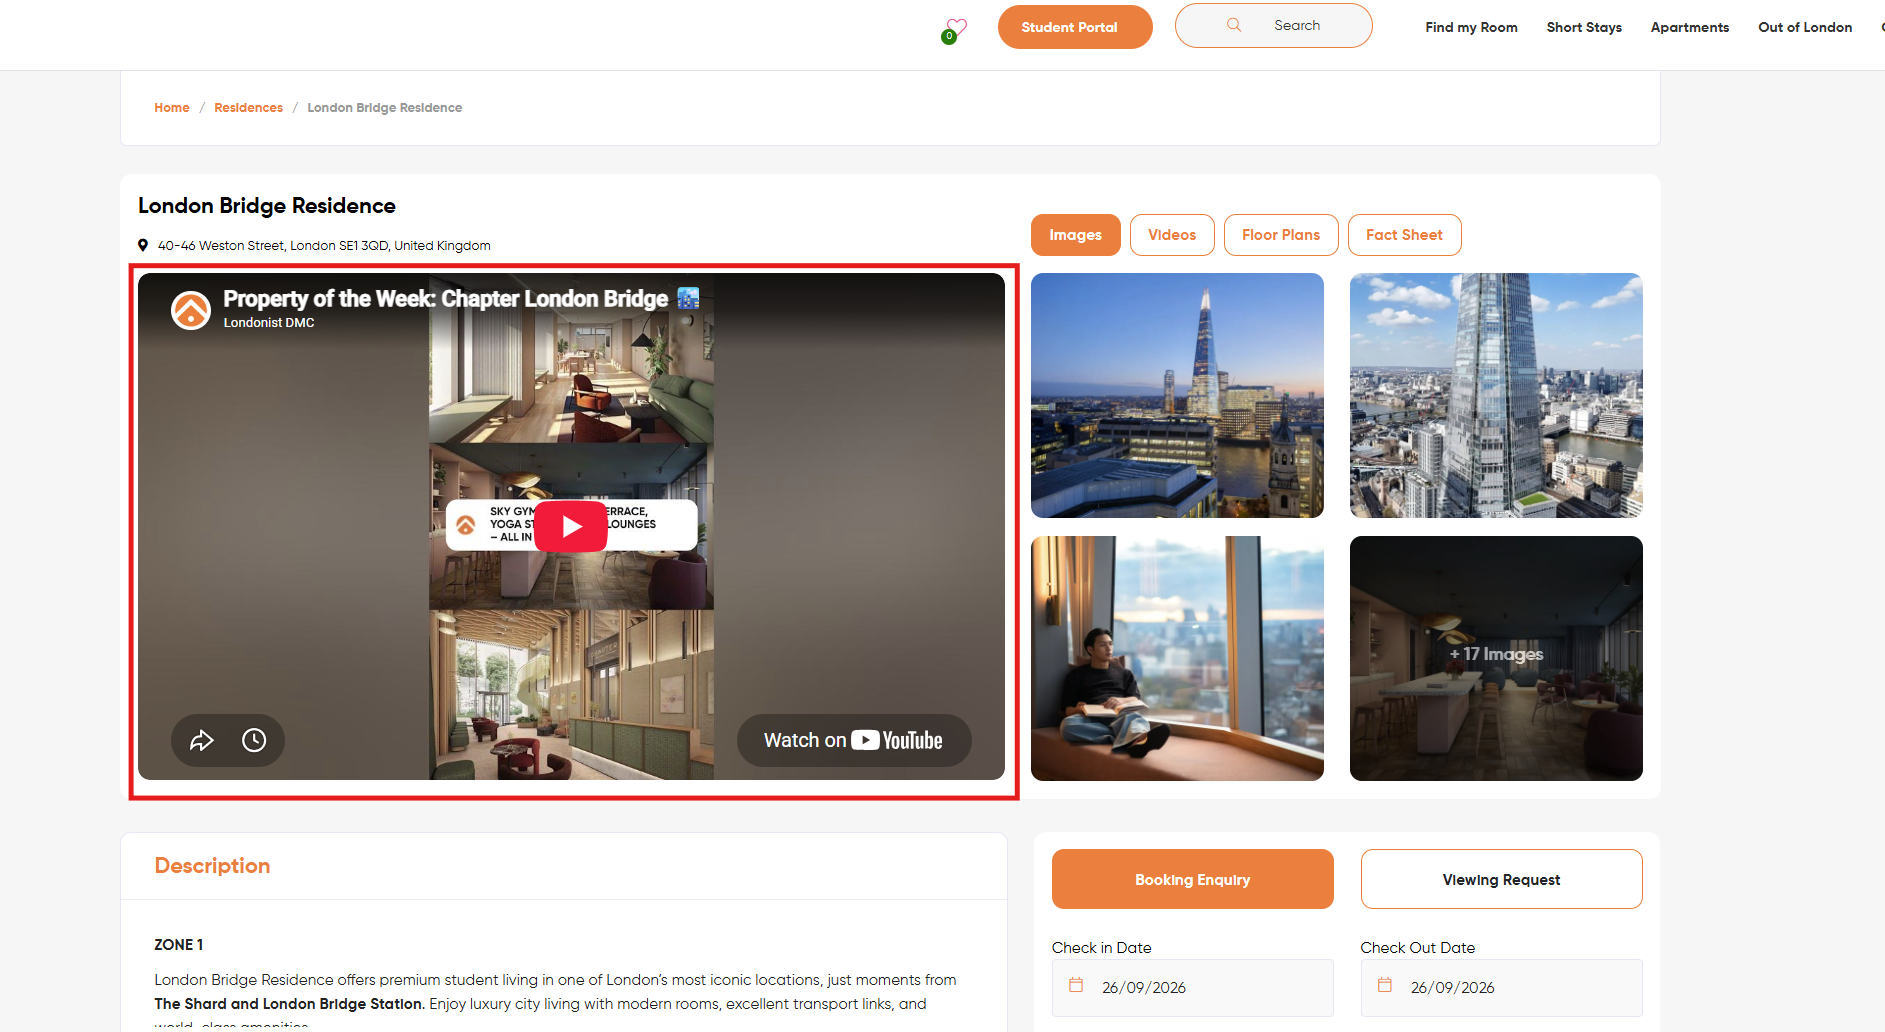Open the Shard at dusk photo
The image size is (1885, 1032).
pyautogui.click(x=1177, y=395)
